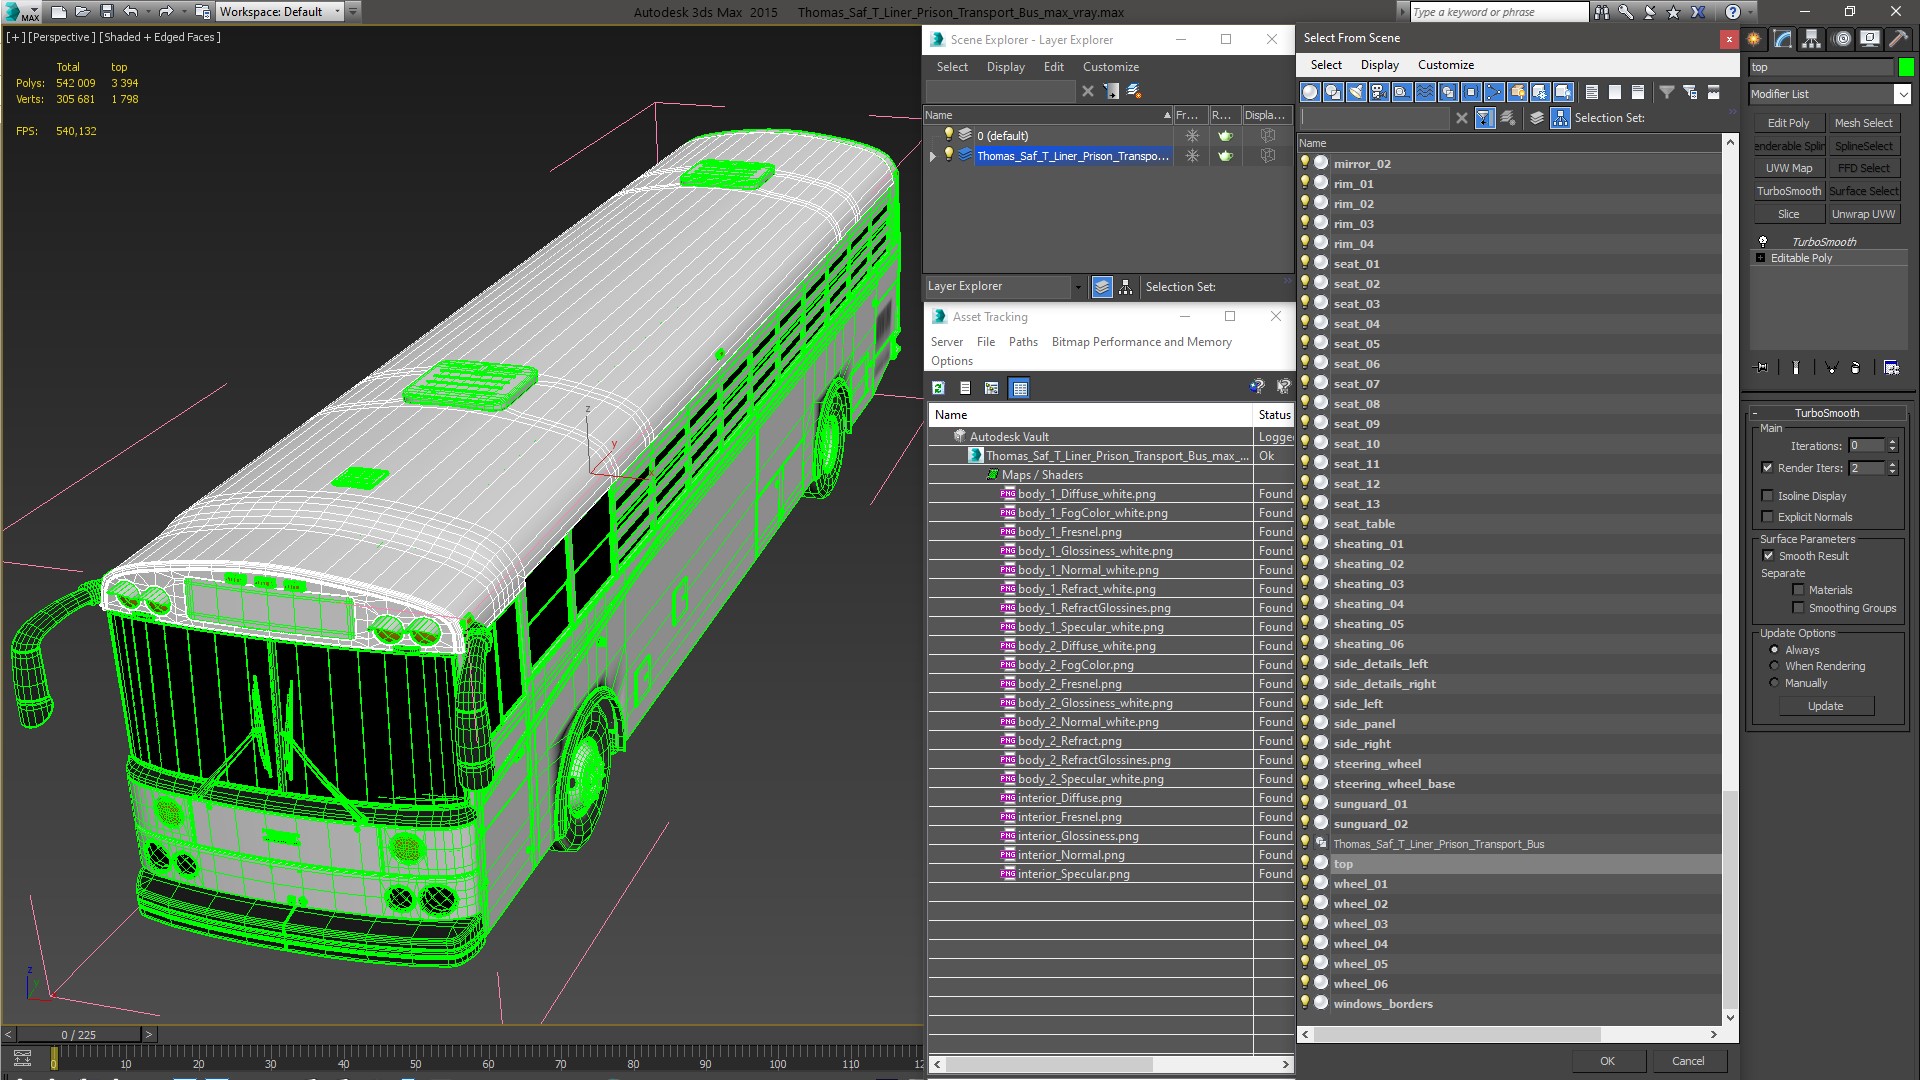Open Select menu in Select From Scene
This screenshot has width=1920, height=1080.
coord(1326,65)
